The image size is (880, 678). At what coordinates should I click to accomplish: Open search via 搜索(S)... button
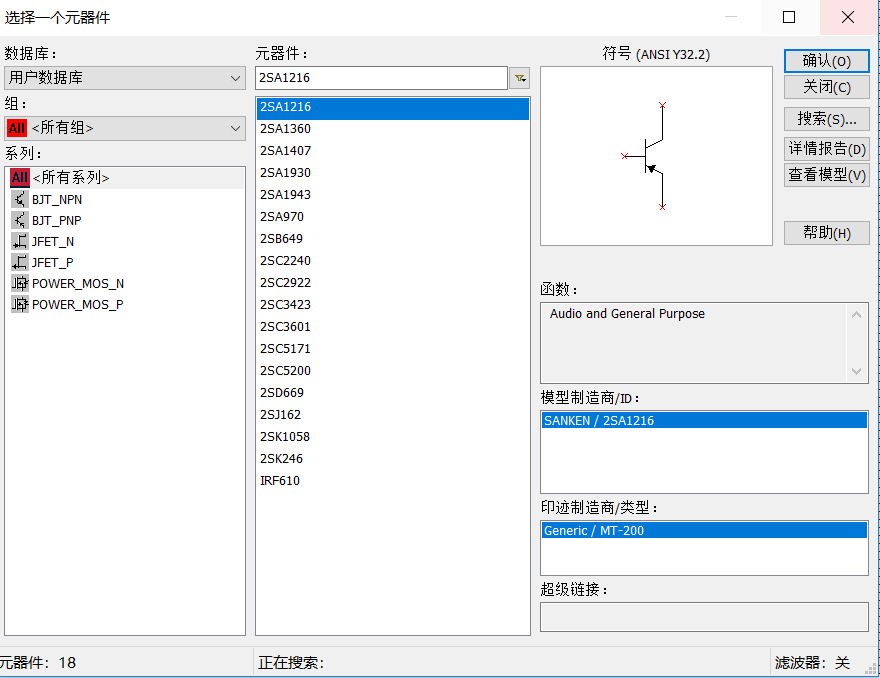pos(827,119)
